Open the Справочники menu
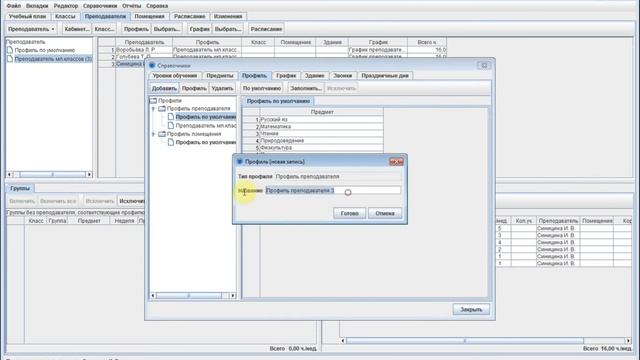 [100, 6]
